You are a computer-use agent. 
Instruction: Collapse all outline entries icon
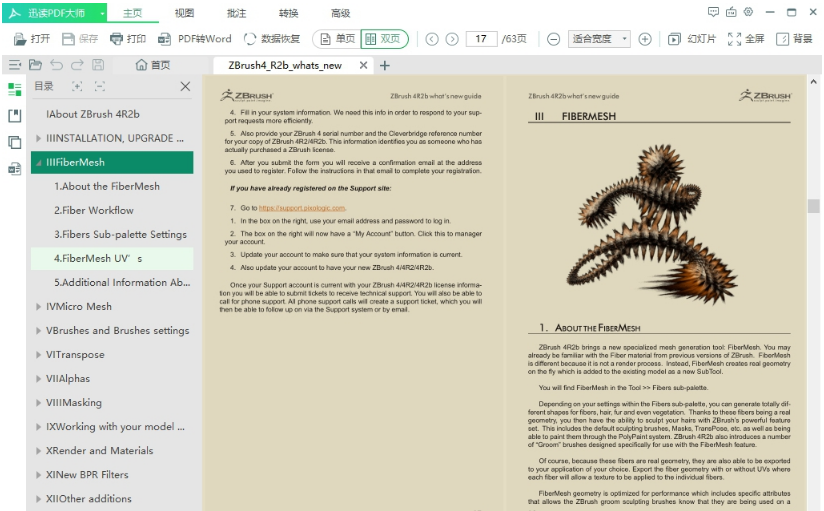[x=100, y=86]
